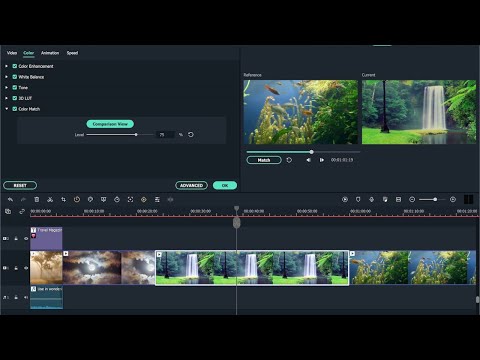Lock the main video track

[x=16, y=268]
